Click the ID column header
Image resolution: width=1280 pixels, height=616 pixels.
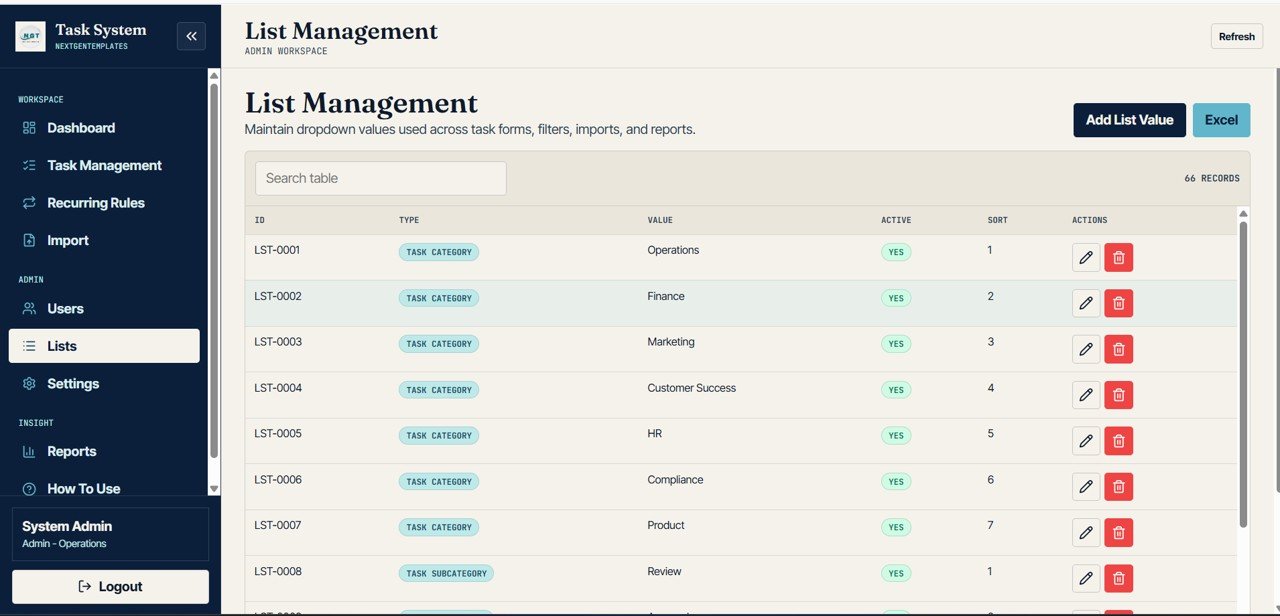tap(260, 220)
